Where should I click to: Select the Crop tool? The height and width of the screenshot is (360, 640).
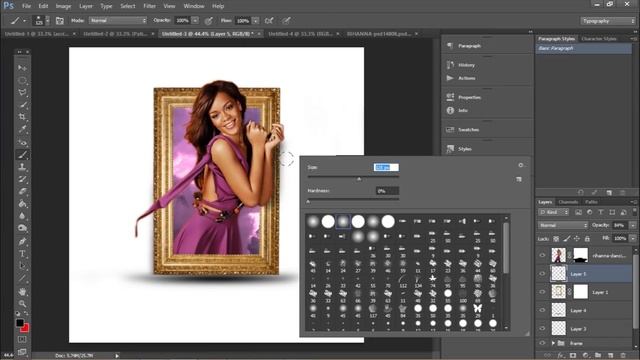(x=22, y=117)
